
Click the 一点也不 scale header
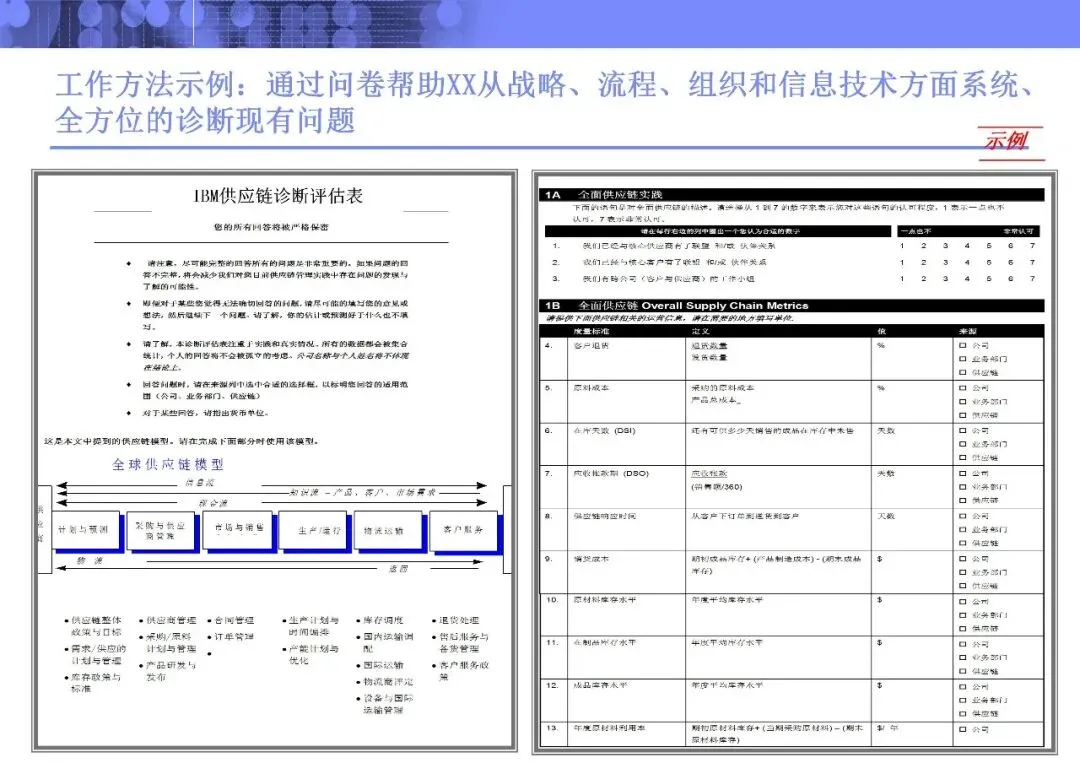(916, 231)
